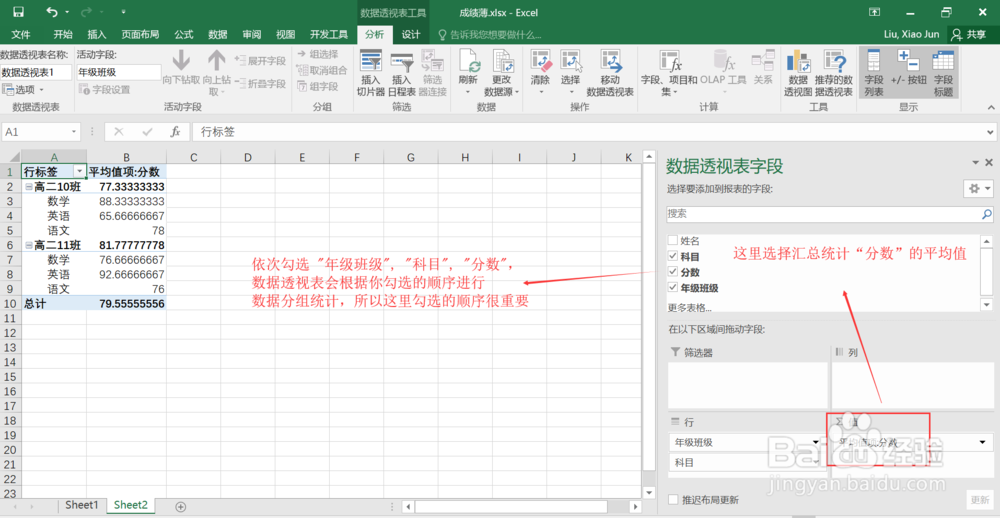Open the 行标签 filter dropdown
Image resolution: width=1000 pixels, height=518 pixels.
click(80, 172)
